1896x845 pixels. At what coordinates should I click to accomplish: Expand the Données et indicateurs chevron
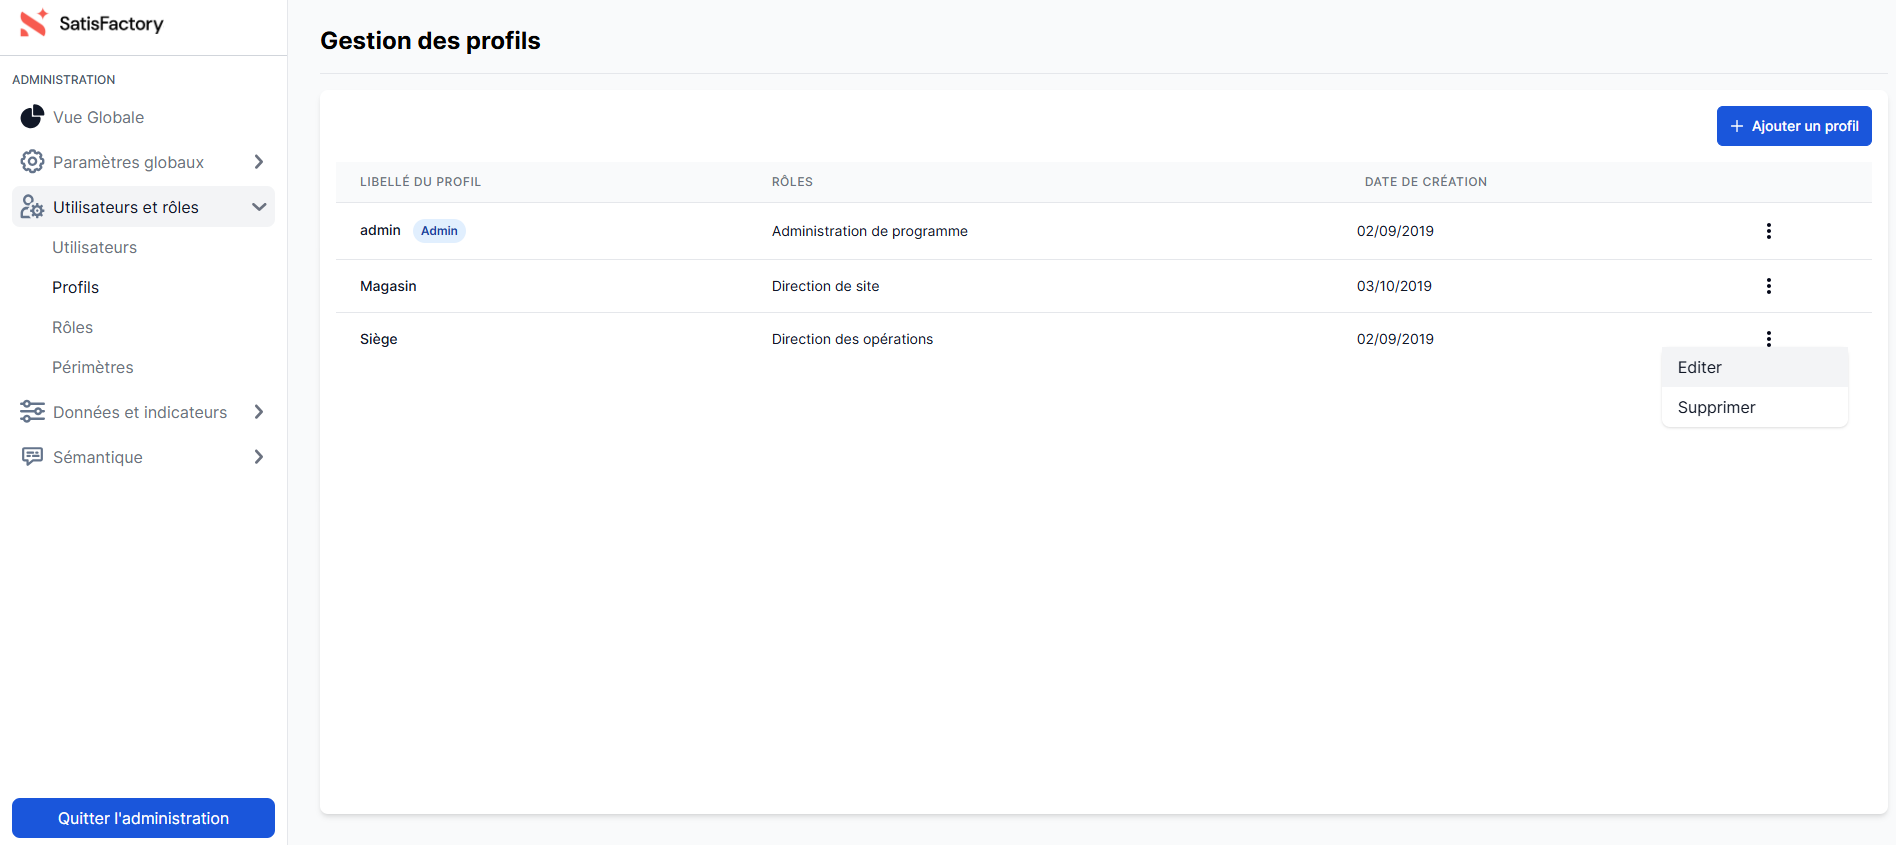(259, 412)
